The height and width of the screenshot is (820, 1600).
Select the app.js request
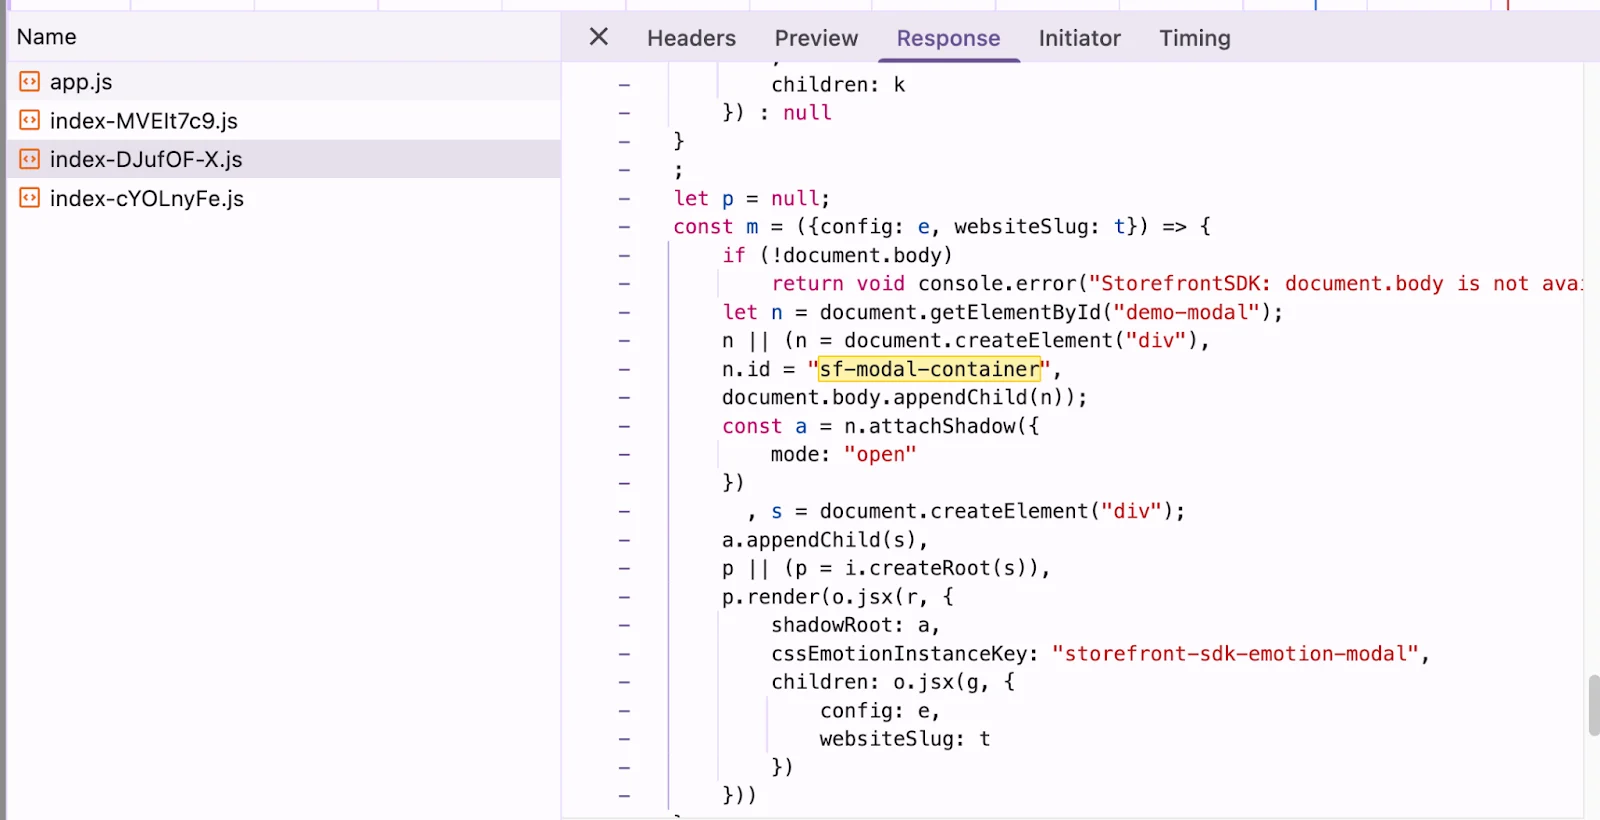pyautogui.click(x=284, y=82)
